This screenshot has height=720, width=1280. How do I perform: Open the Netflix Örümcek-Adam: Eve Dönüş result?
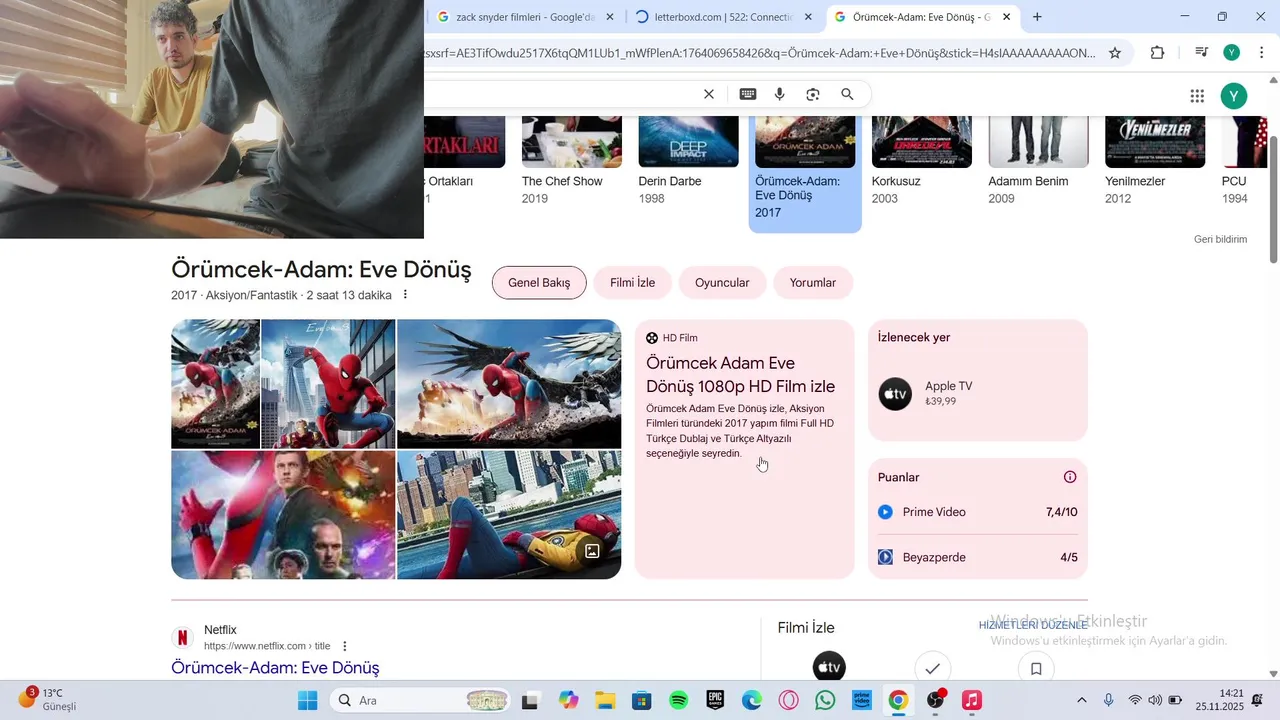tap(275, 668)
